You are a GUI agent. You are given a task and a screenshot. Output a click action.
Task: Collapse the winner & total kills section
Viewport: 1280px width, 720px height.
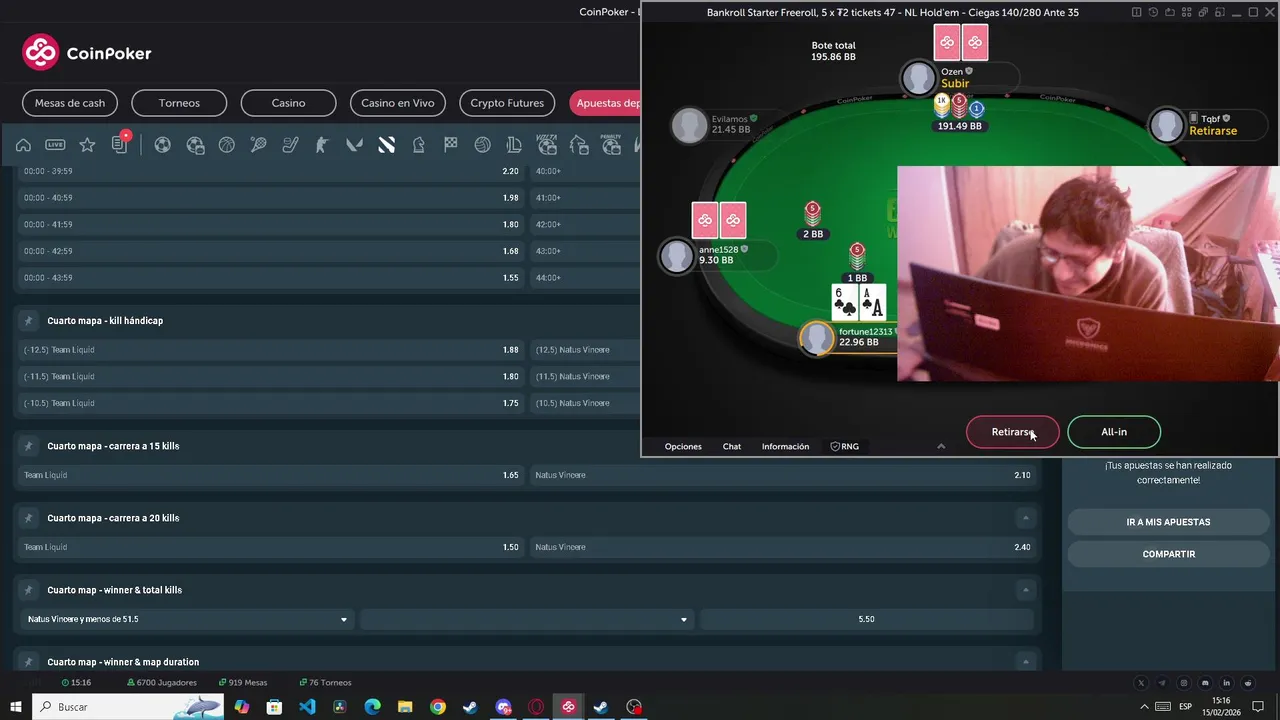(1025, 590)
